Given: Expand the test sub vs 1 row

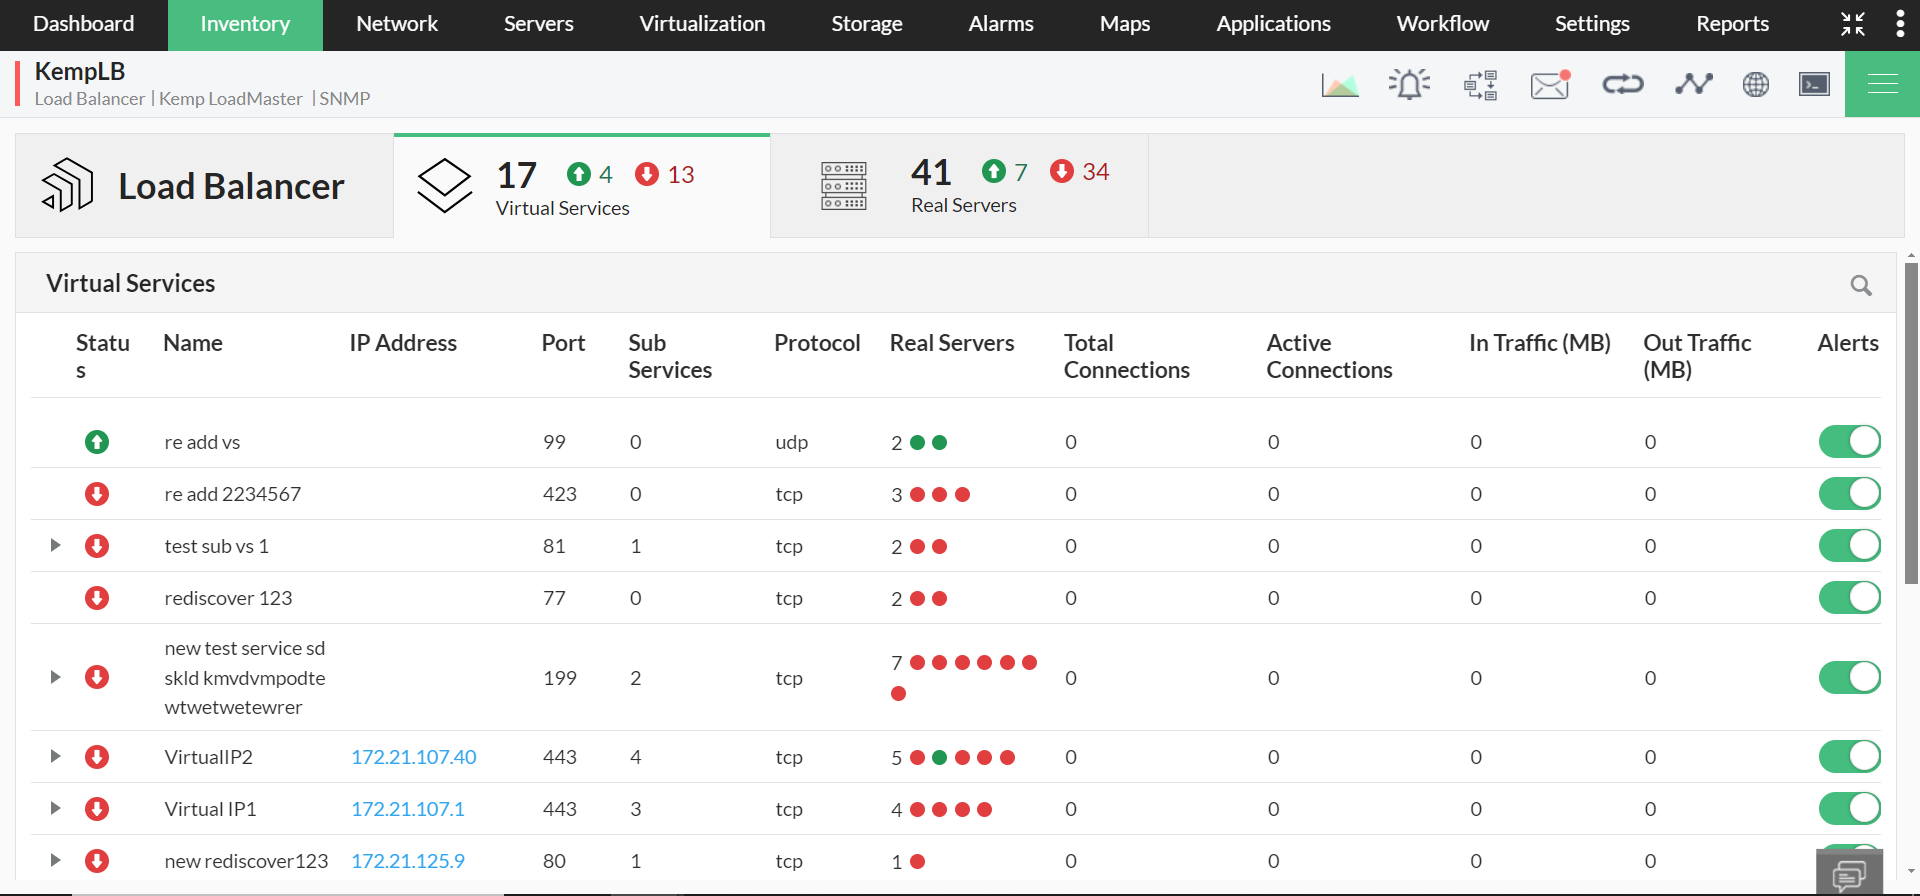Looking at the screenshot, I should pyautogui.click(x=56, y=545).
